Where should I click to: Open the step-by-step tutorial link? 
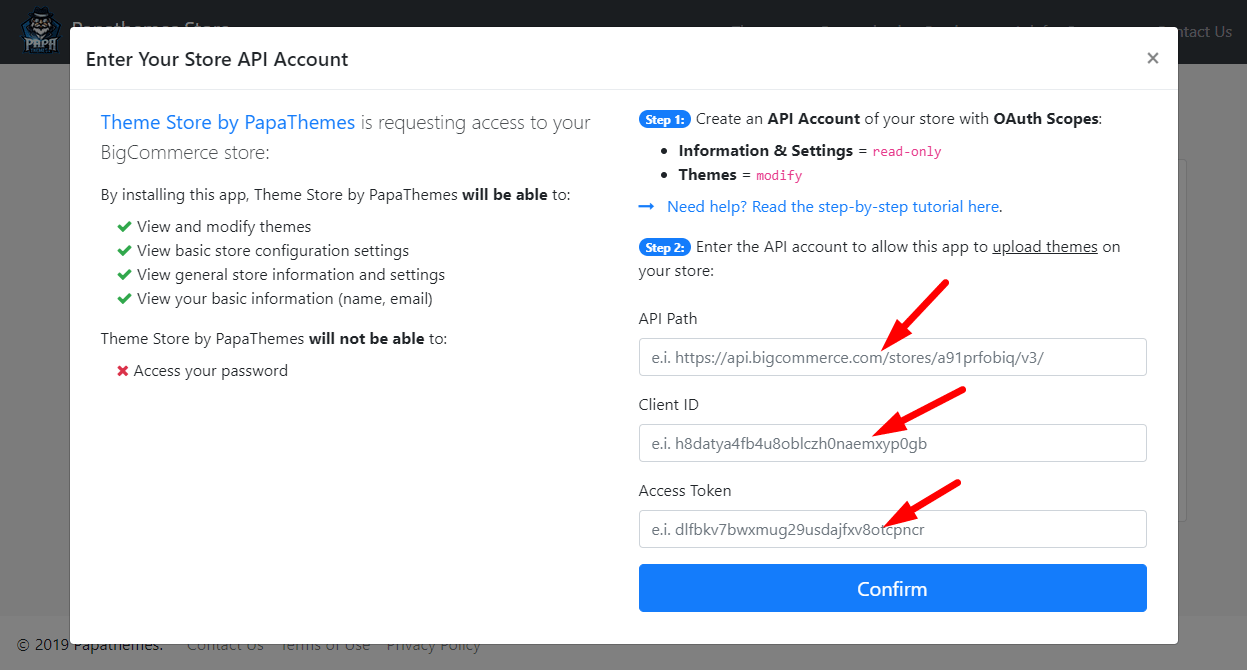point(834,207)
